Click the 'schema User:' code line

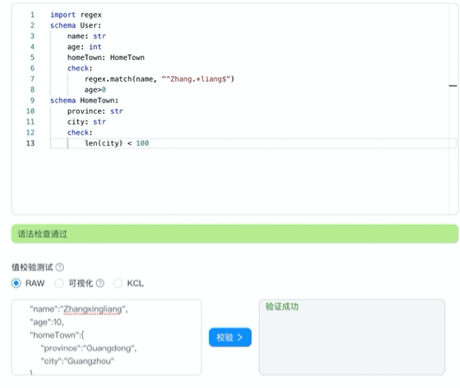tap(76, 25)
